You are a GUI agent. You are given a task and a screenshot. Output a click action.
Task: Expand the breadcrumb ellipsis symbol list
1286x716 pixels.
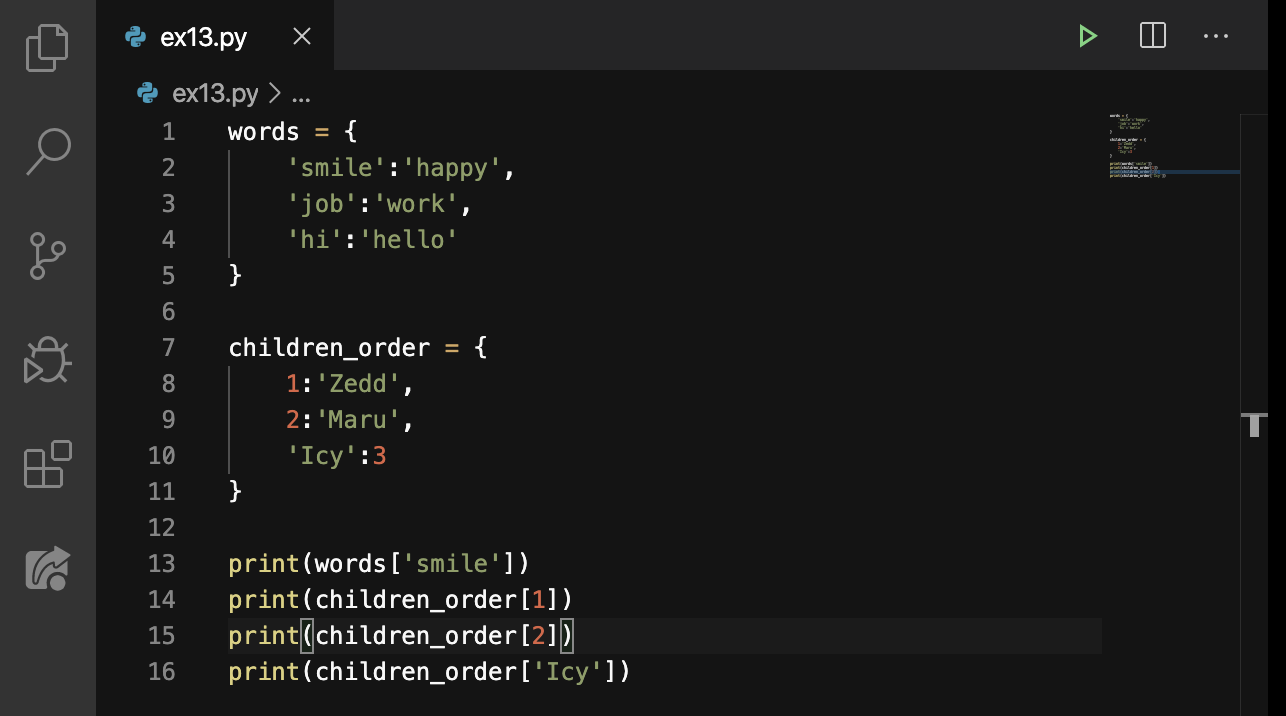[x=300, y=94]
